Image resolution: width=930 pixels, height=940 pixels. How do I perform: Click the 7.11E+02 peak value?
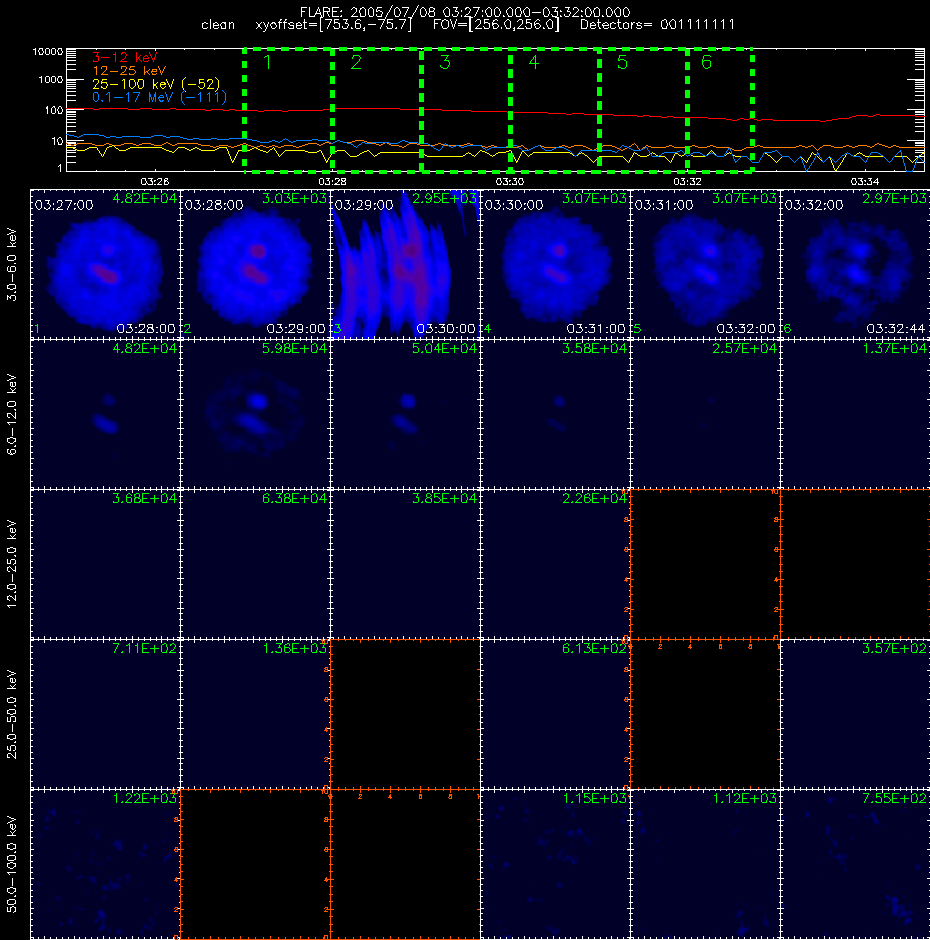pyautogui.click(x=145, y=648)
